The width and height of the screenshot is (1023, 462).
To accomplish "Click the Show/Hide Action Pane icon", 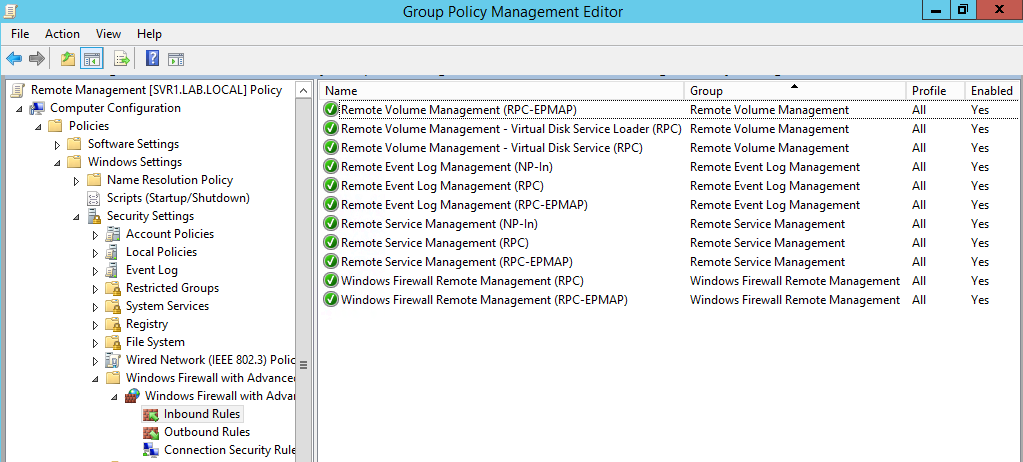I will [176, 59].
